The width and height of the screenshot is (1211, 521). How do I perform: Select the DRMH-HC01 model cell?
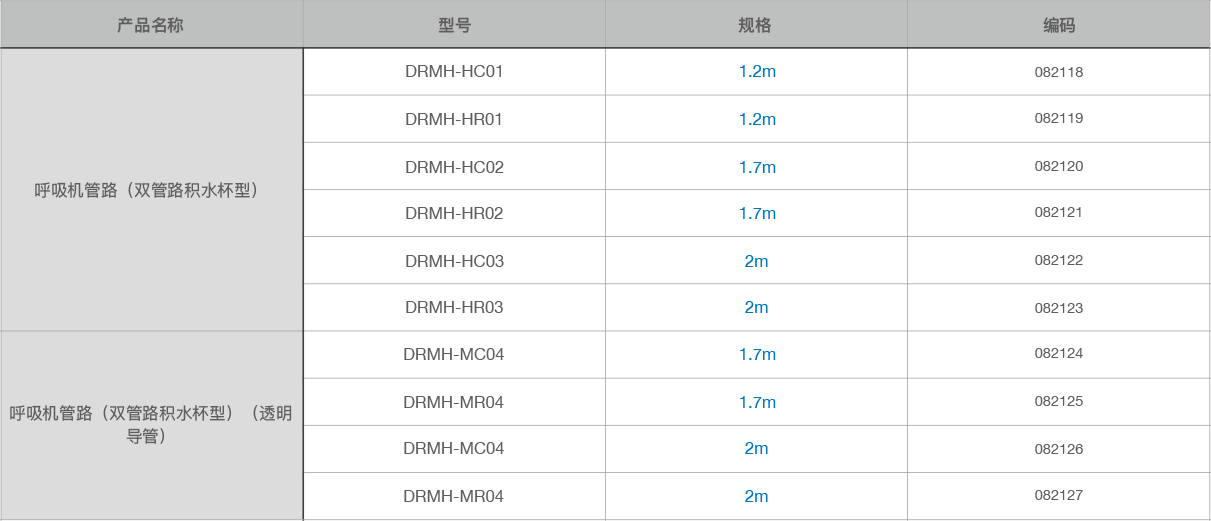coord(454,72)
